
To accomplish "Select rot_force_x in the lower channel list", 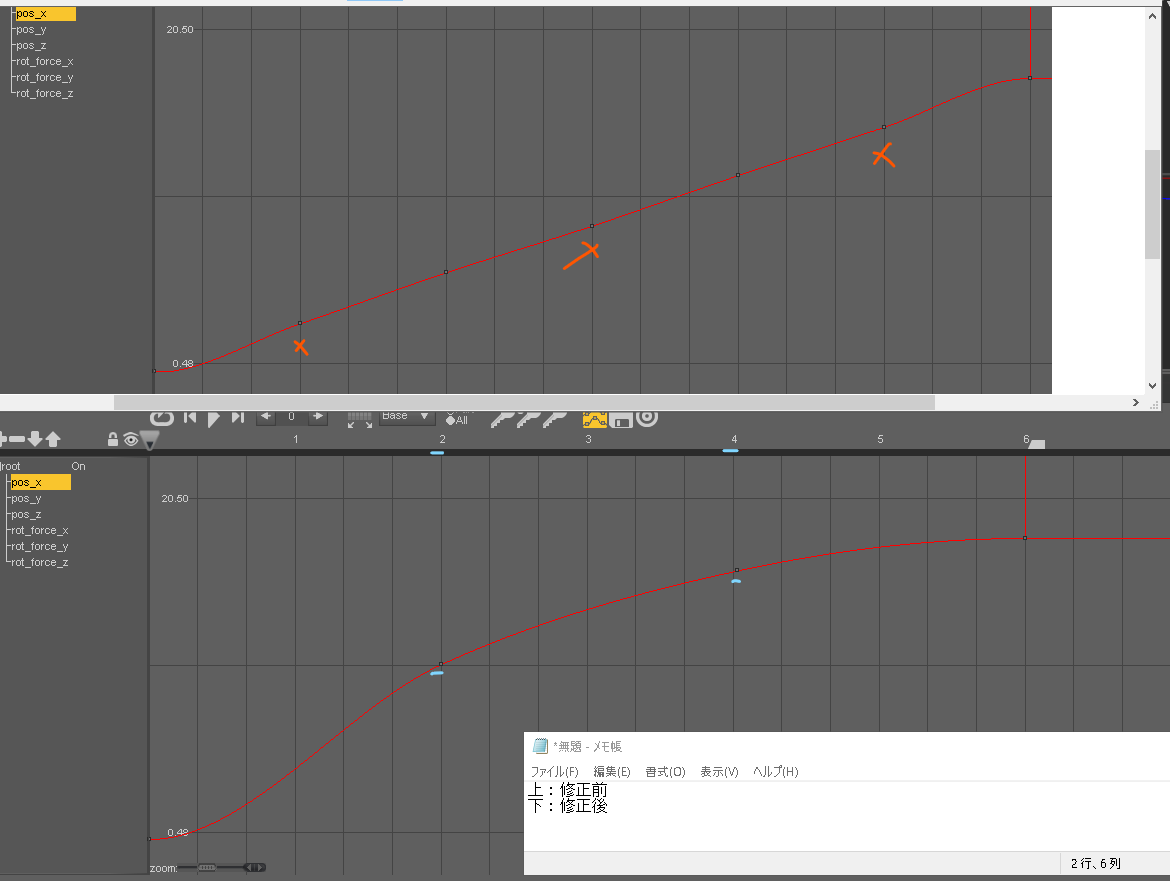I will [x=40, y=530].
